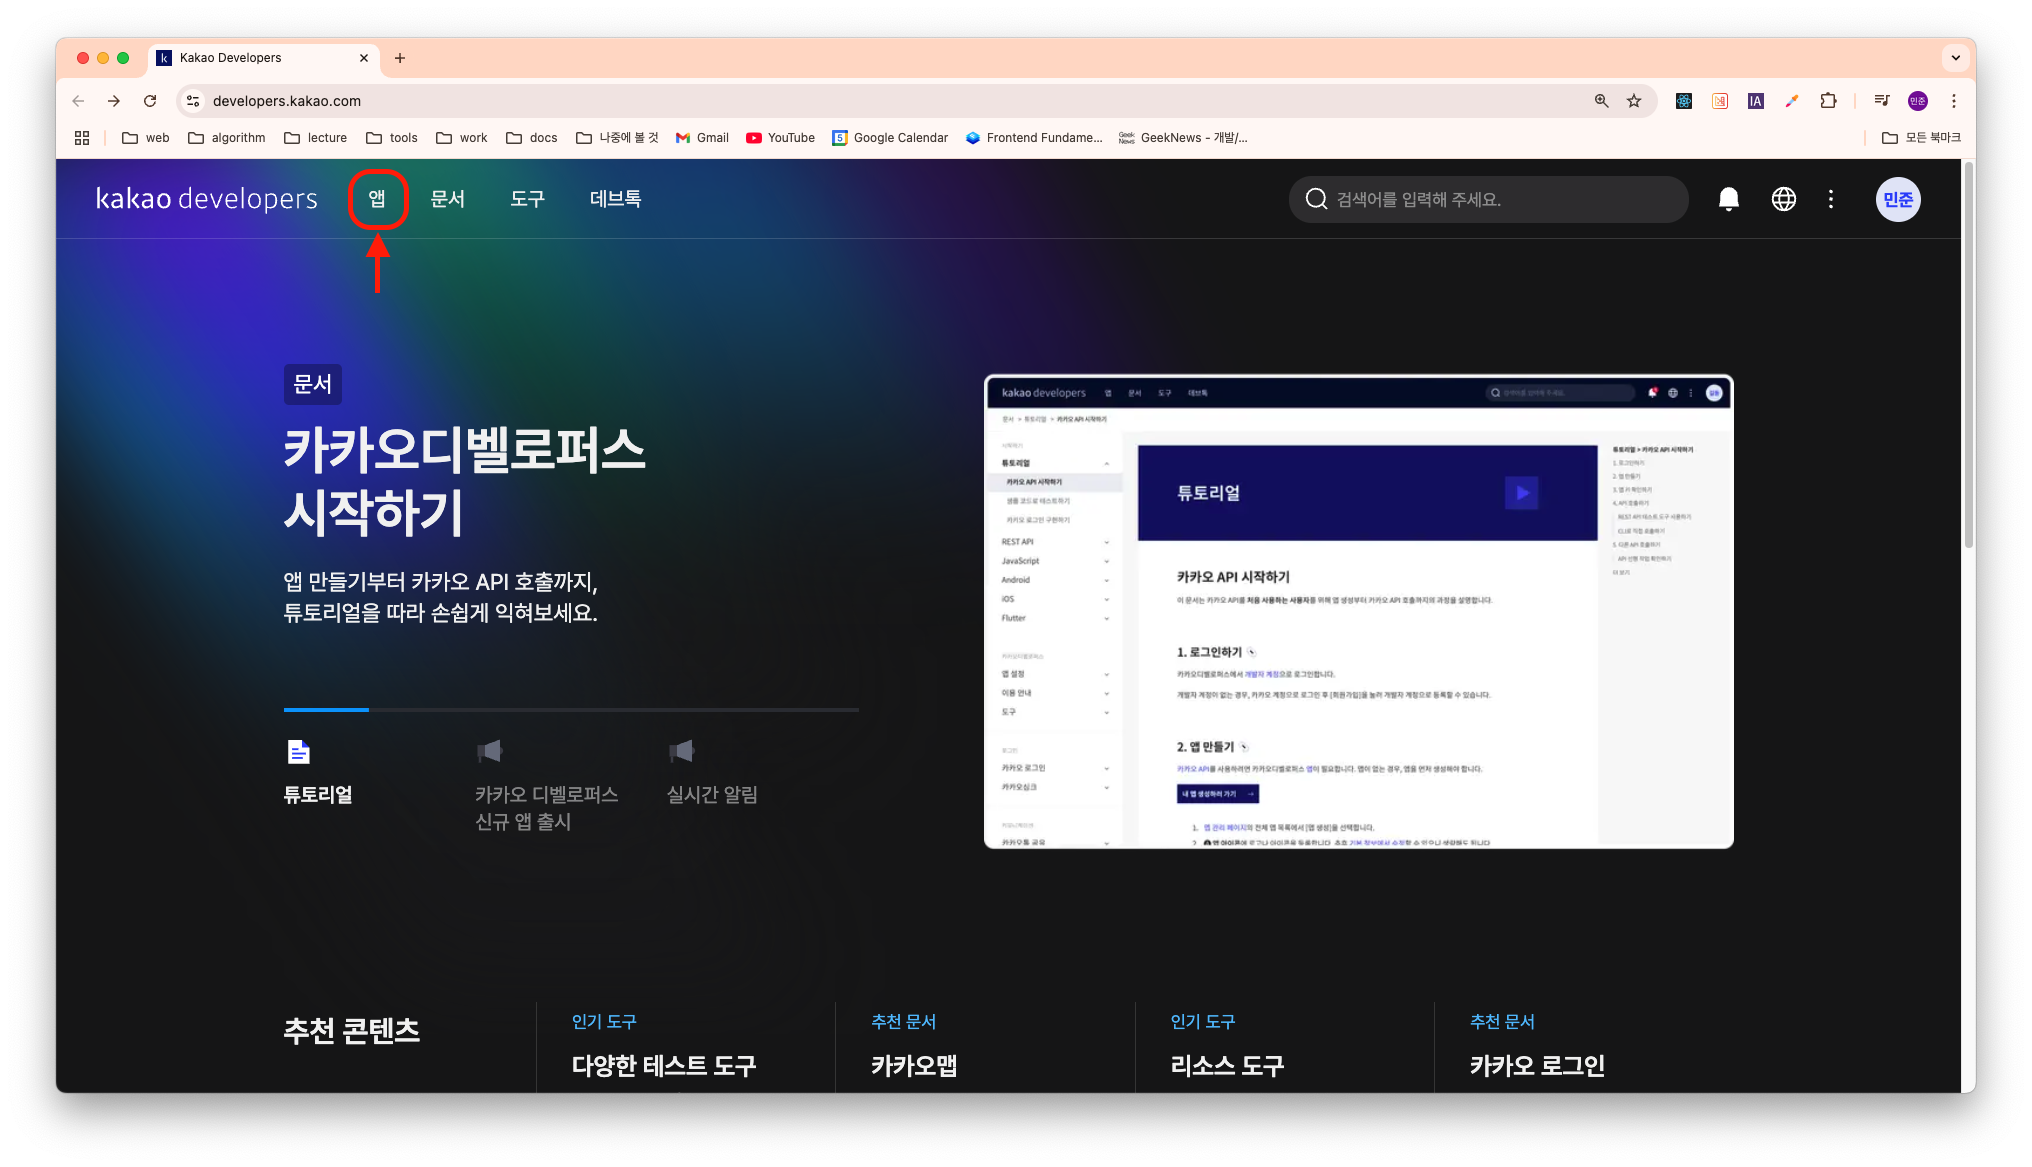The height and width of the screenshot is (1167, 2032).
Task: Open the 모든 북마크 folder dropdown
Action: pyautogui.click(x=1920, y=138)
